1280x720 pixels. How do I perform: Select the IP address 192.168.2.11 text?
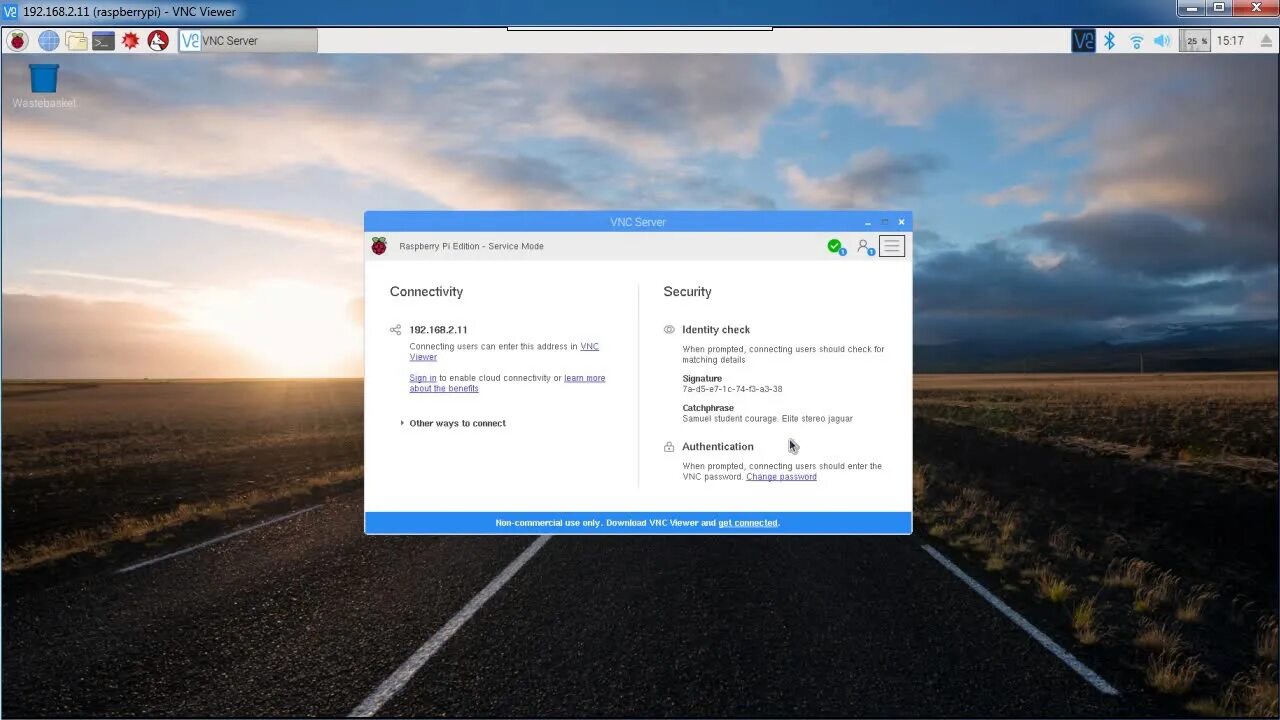[438, 329]
